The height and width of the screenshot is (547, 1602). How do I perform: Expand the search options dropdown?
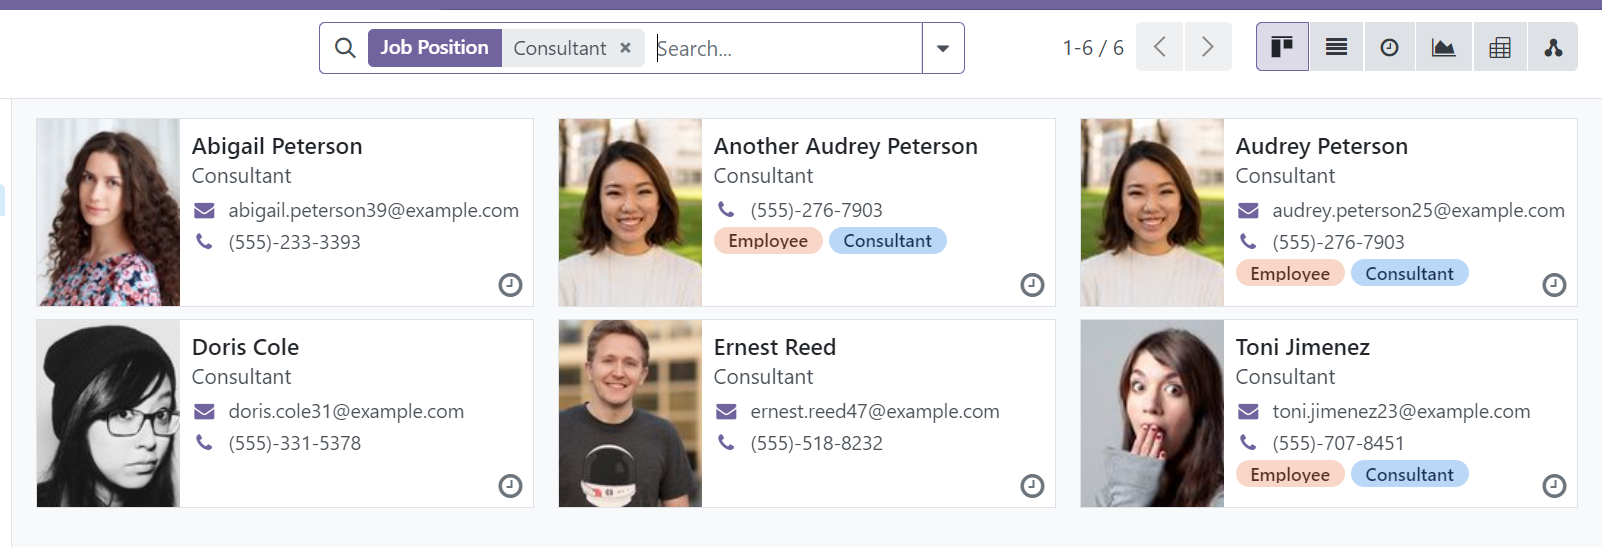(x=942, y=48)
